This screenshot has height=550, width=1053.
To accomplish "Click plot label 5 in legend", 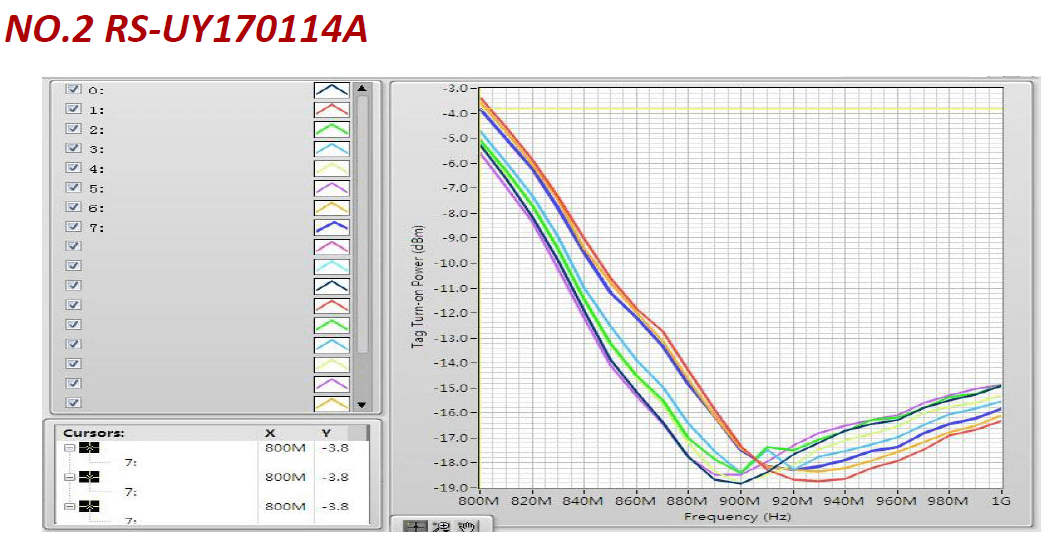I will pos(96,188).
